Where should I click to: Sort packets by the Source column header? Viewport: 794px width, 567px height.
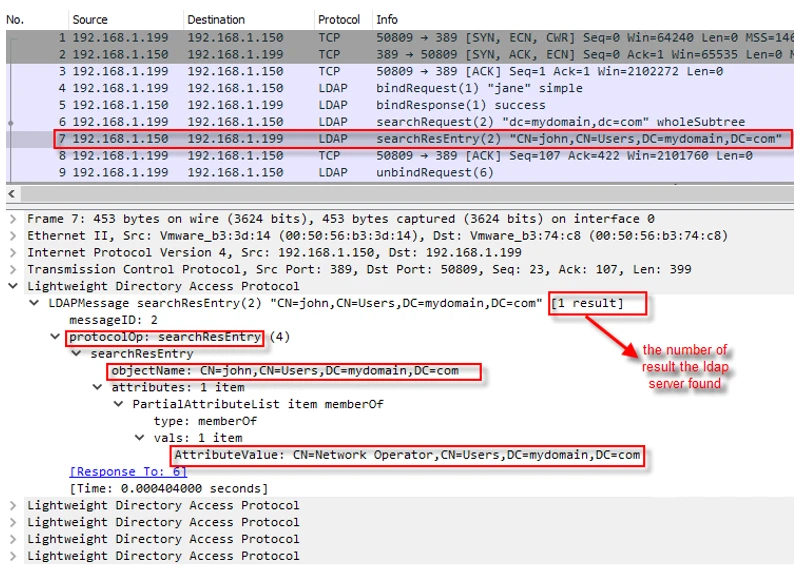click(x=90, y=20)
